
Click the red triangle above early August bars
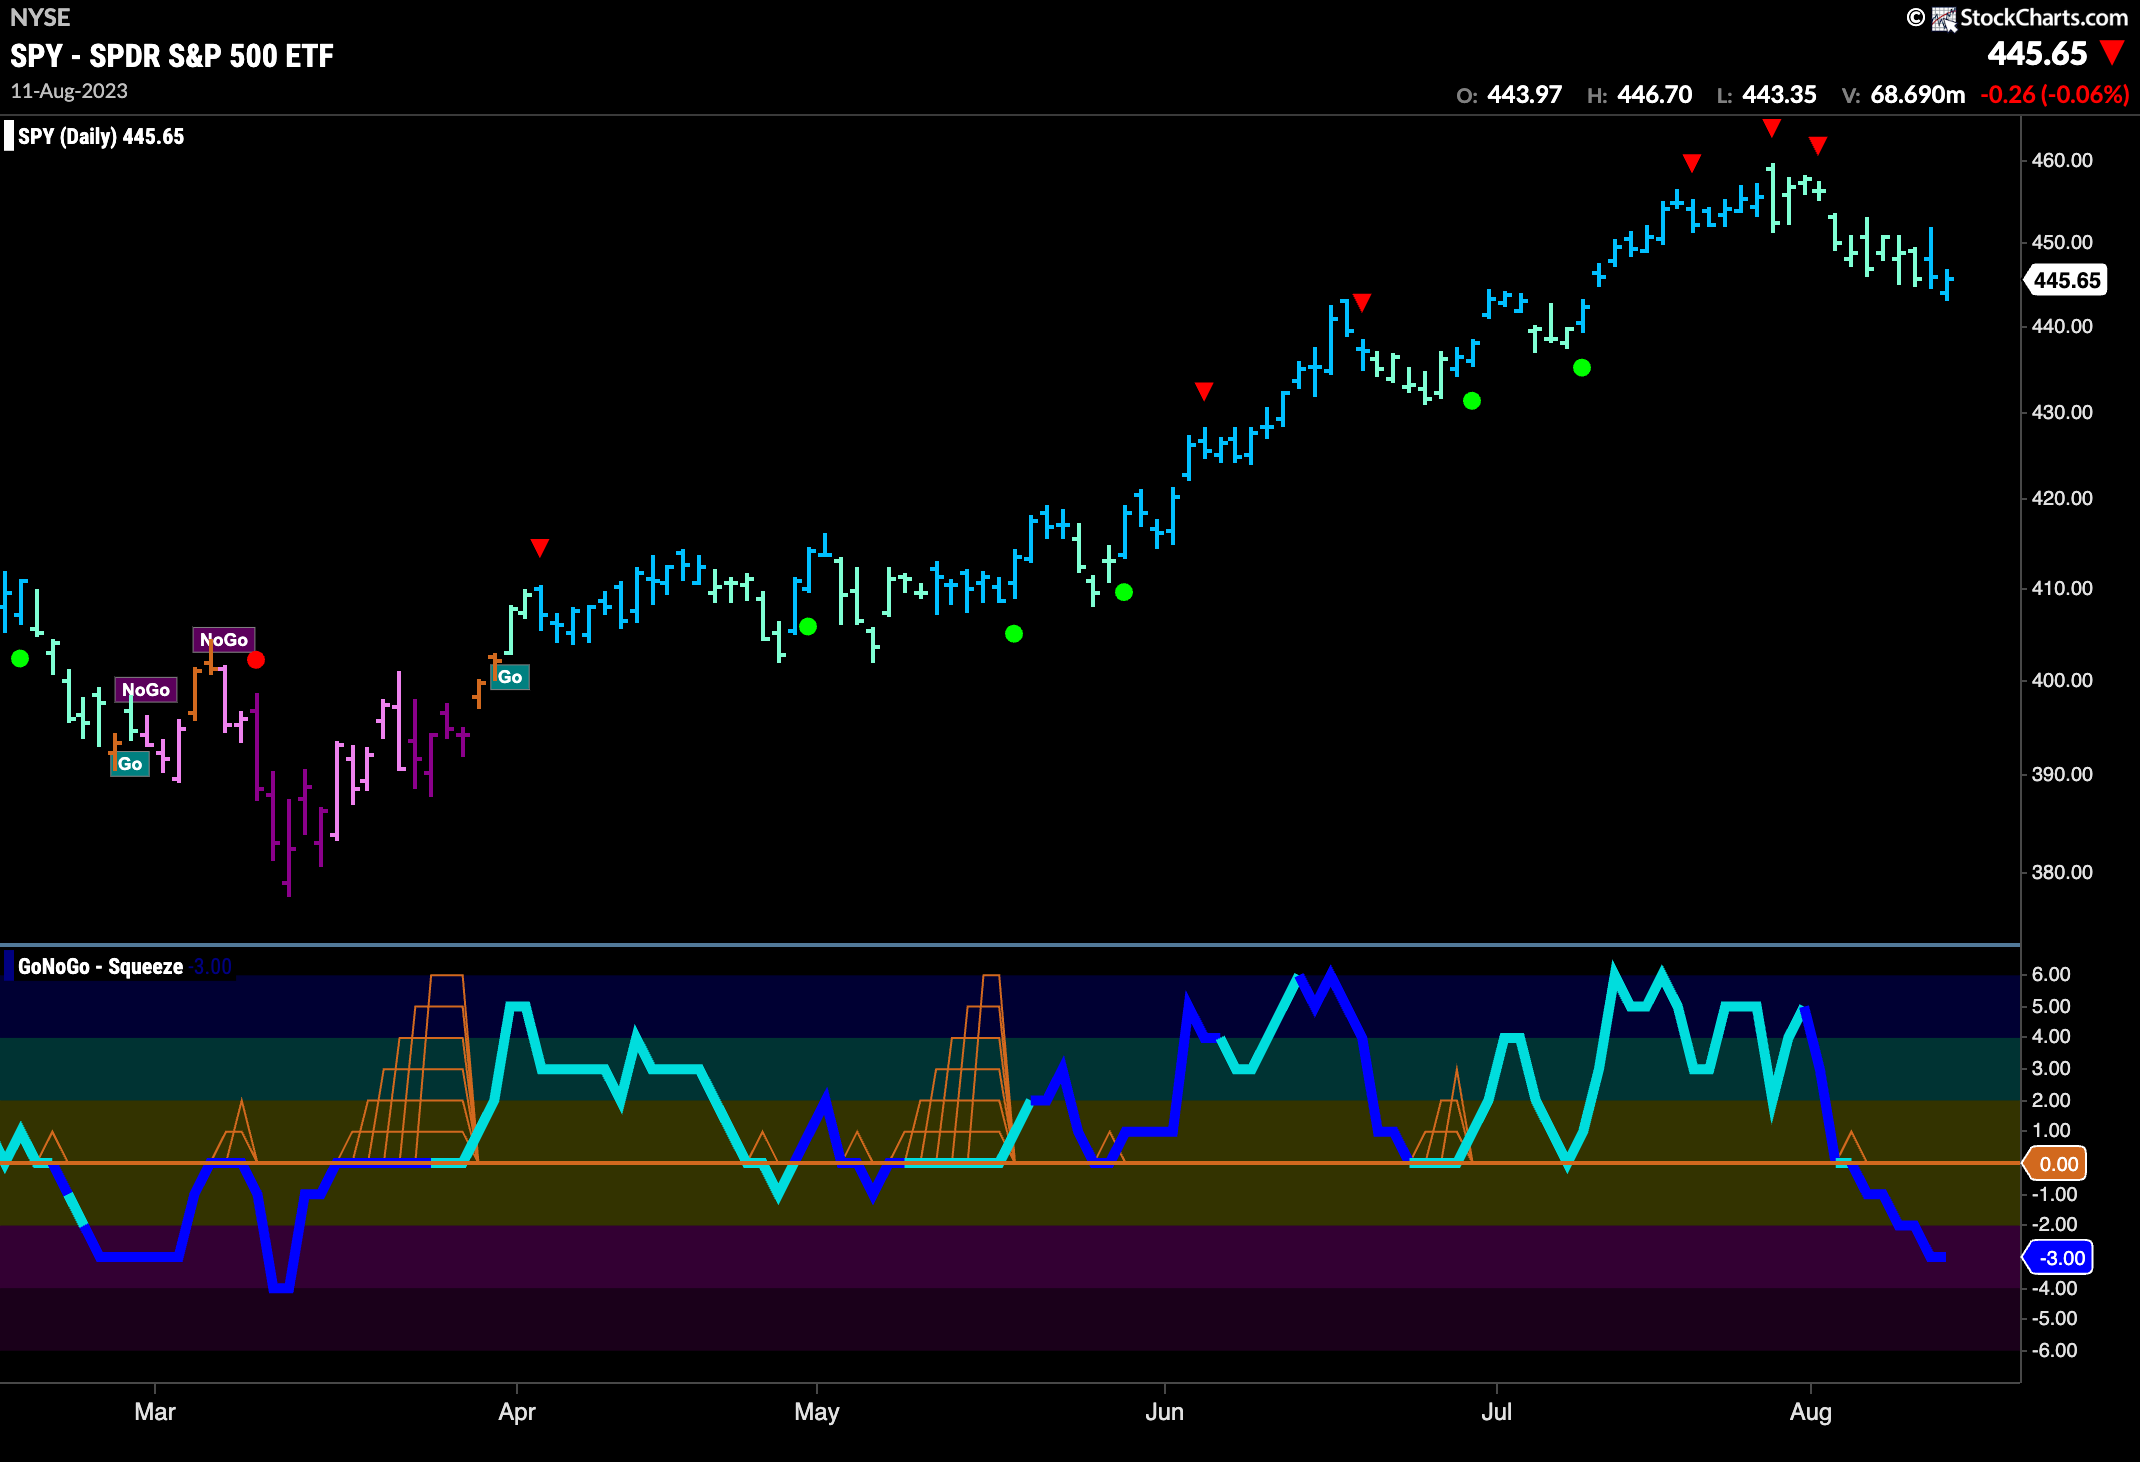tap(1819, 145)
